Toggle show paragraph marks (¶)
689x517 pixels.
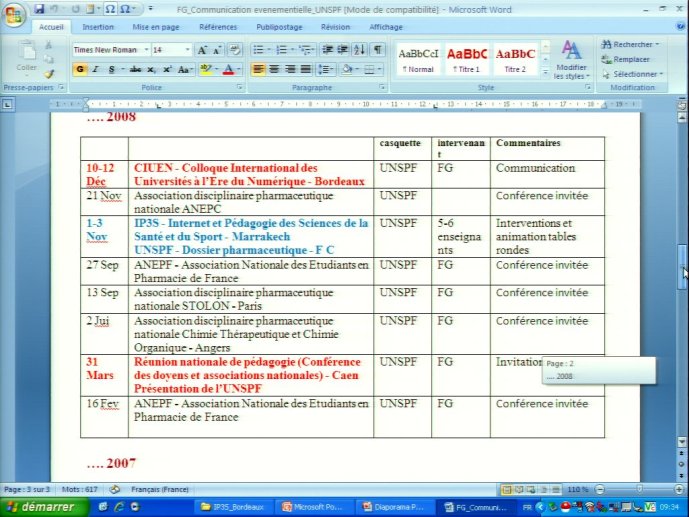tap(377, 50)
